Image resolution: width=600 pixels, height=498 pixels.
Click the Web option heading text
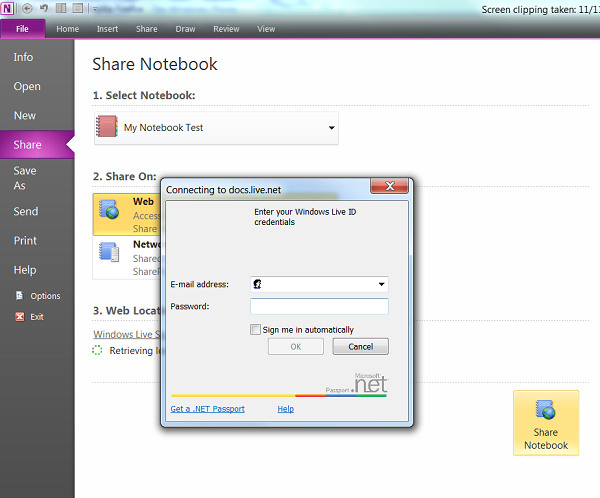click(143, 202)
